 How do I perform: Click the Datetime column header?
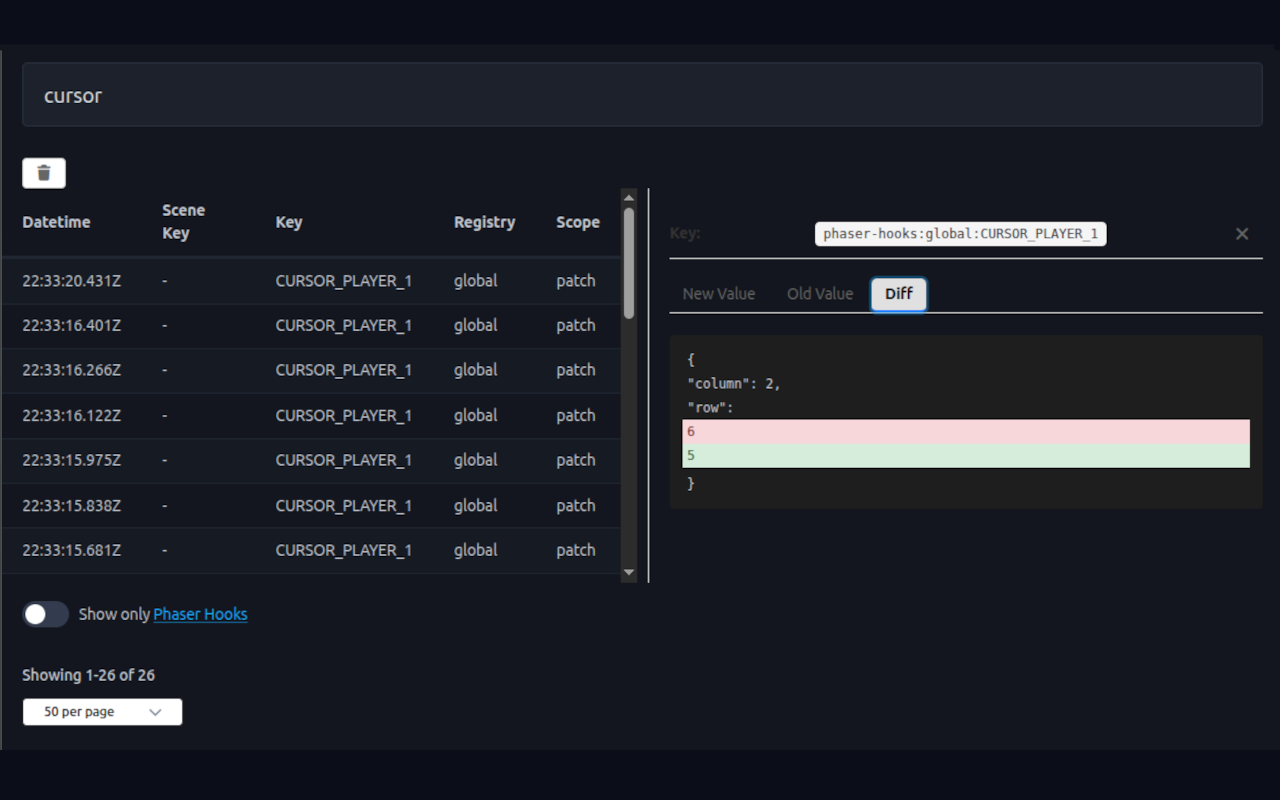[56, 222]
